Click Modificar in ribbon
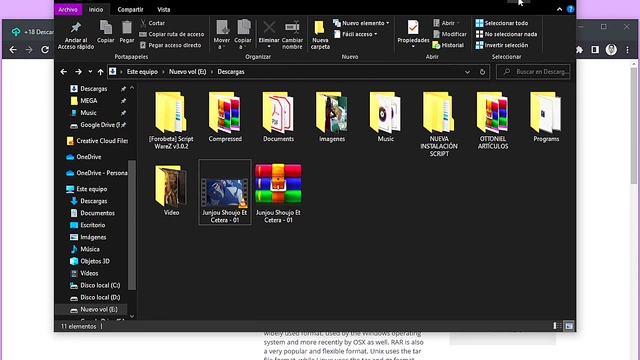Screen dimensions: 640x360 pos(449,34)
